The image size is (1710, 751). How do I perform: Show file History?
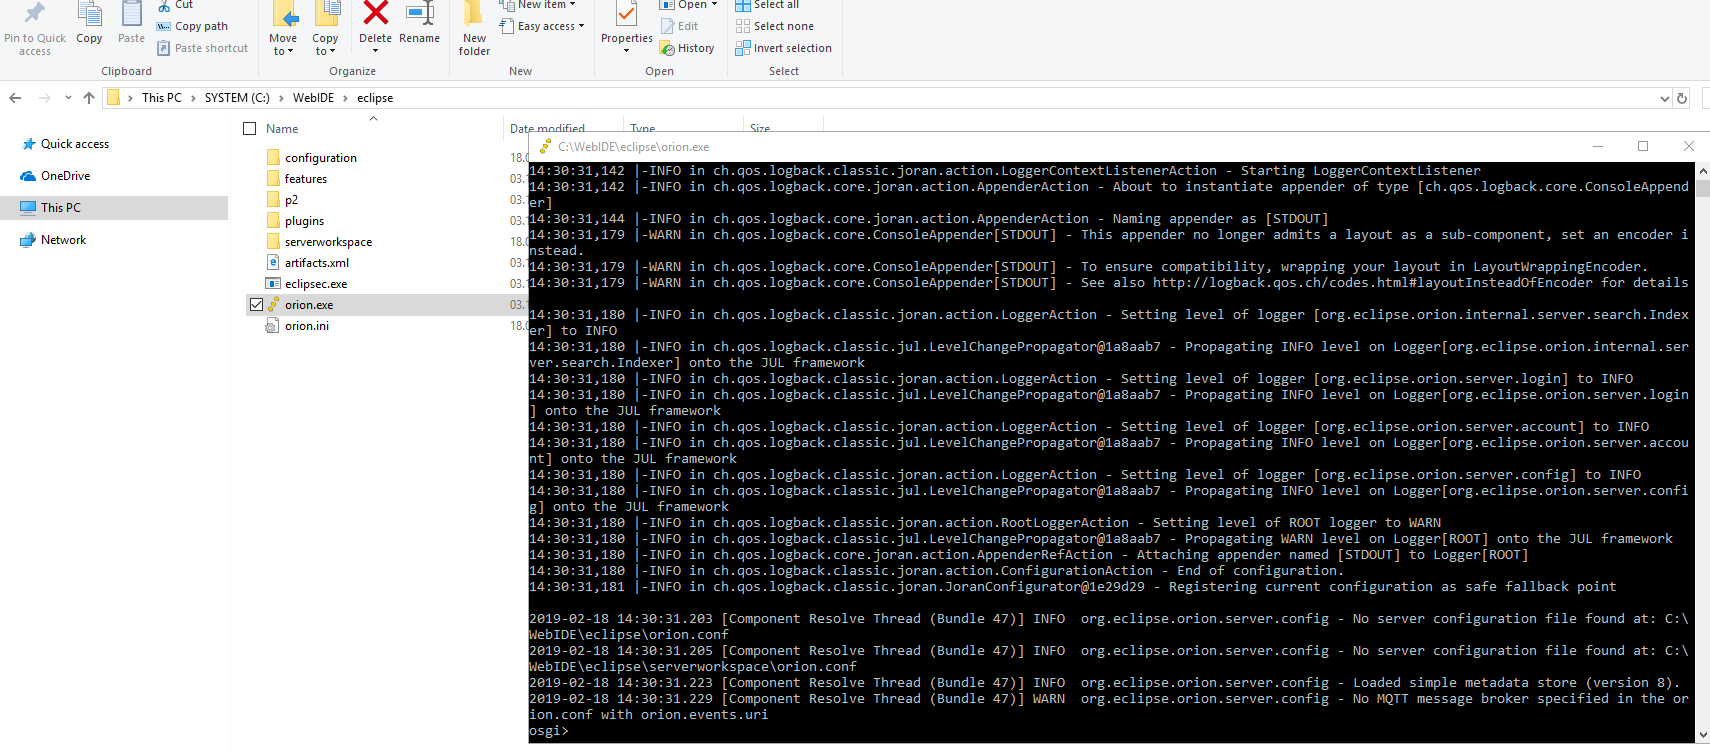[x=687, y=48]
